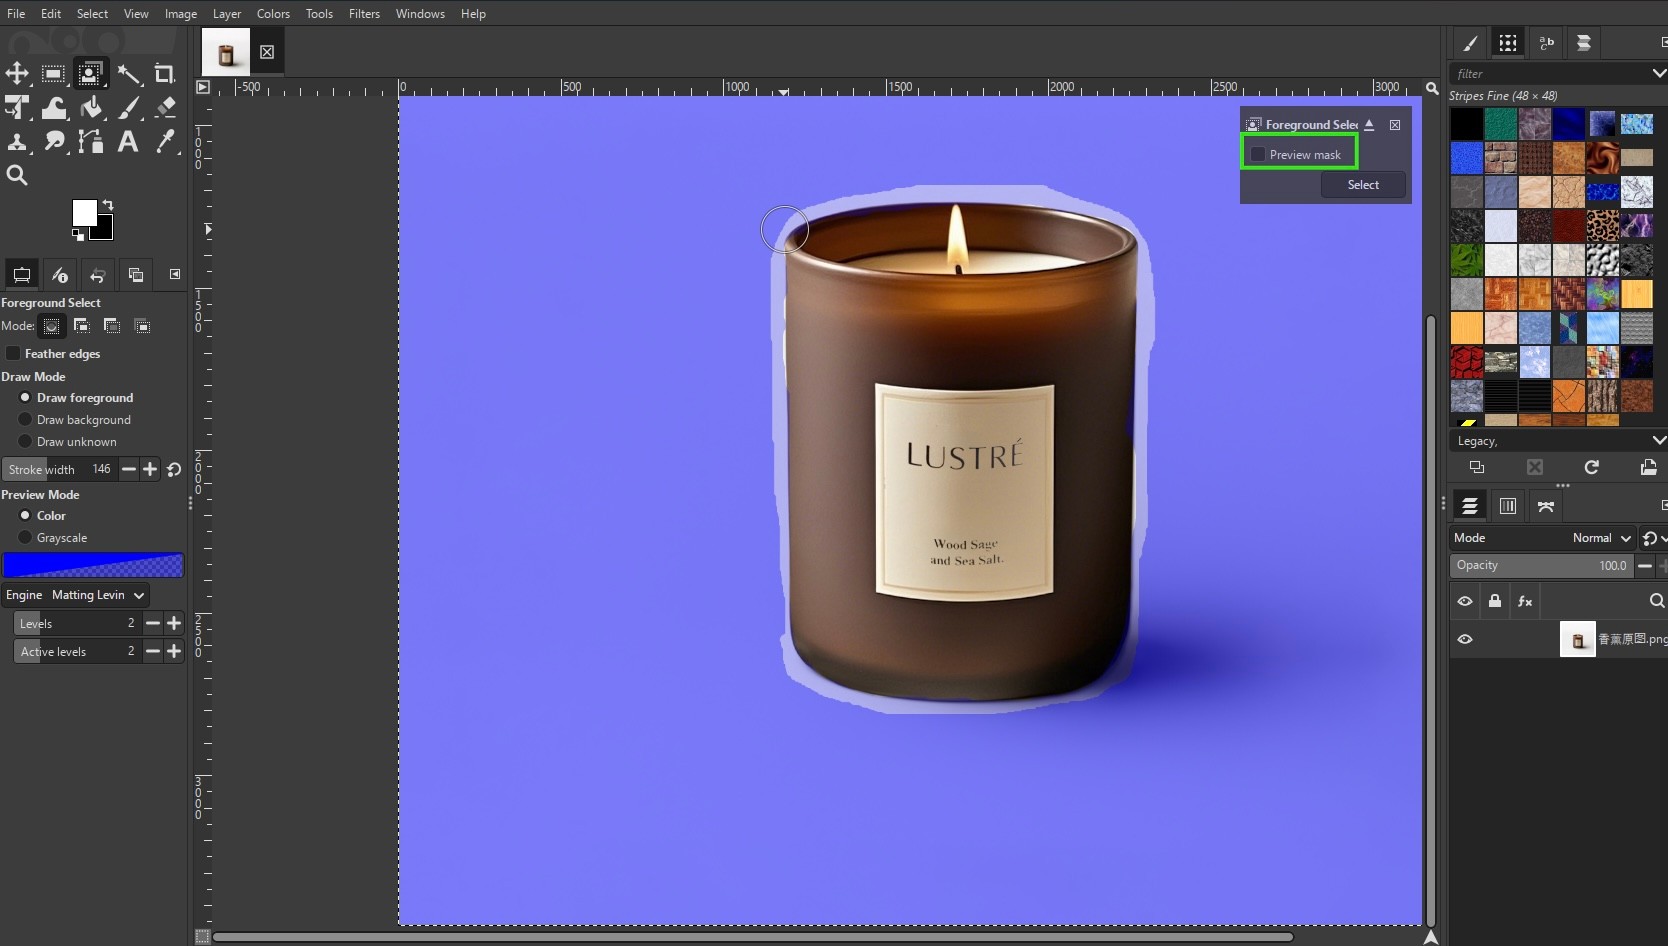Choose Draw background radio option
This screenshot has height=946, width=1668.
[x=26, y=419]
